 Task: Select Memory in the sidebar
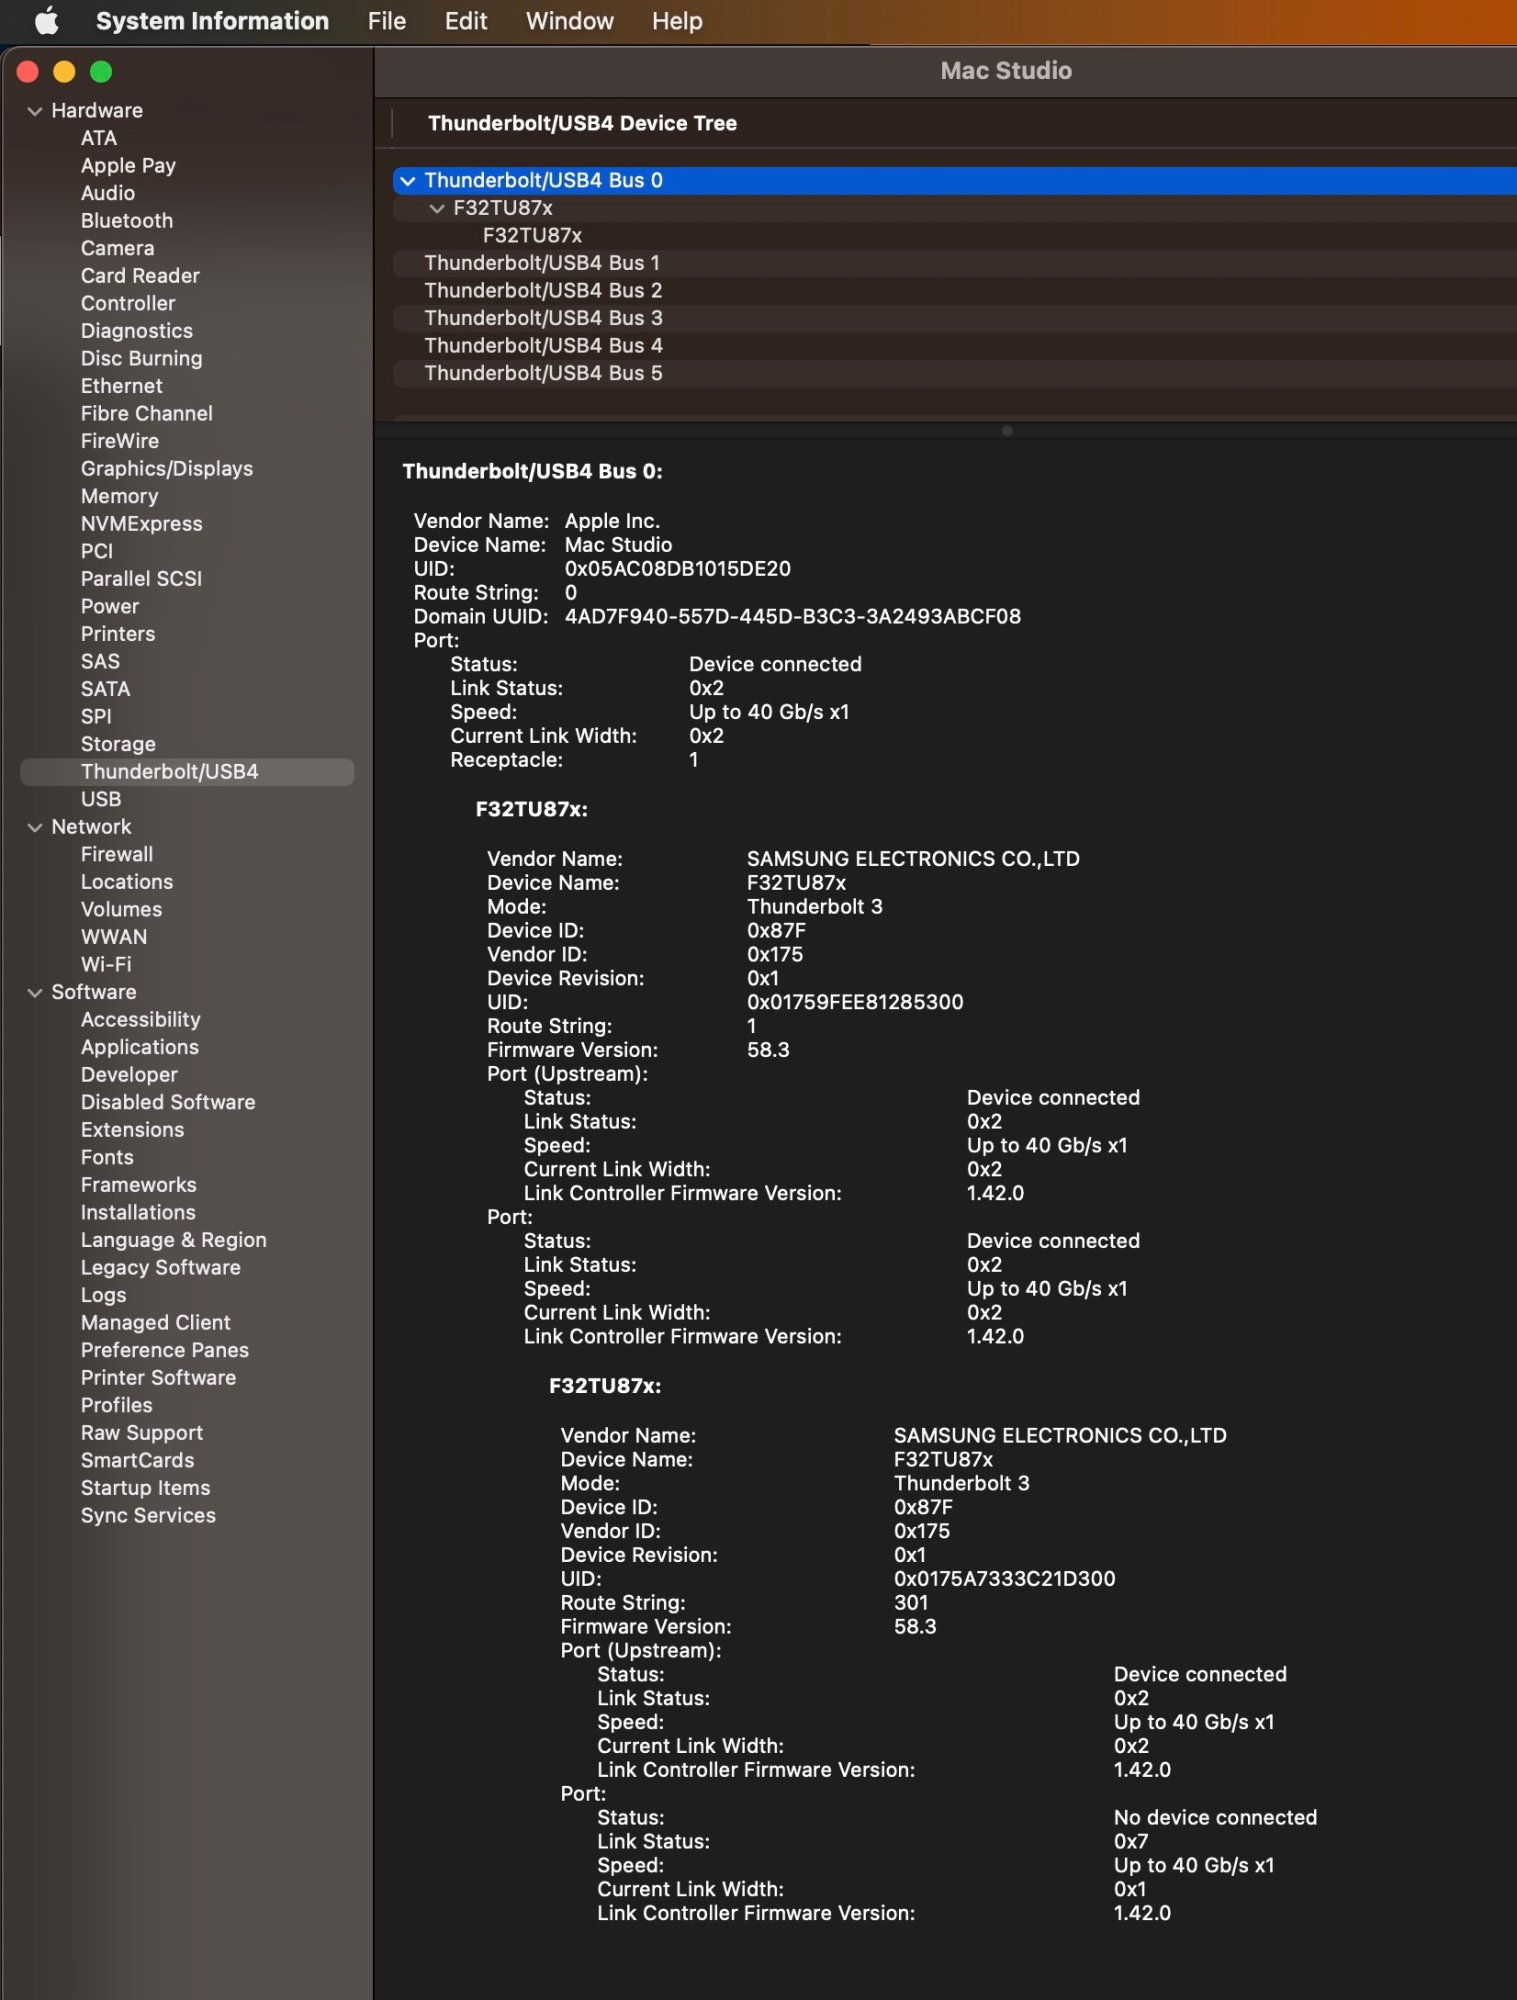[119, 496]
